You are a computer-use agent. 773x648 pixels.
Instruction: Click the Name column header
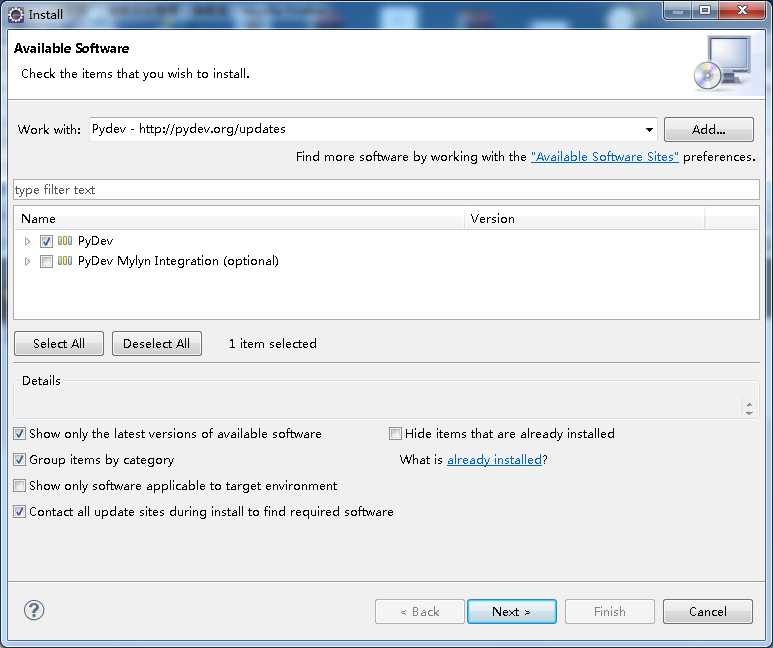pyautogui.click(x=240, y=218)
